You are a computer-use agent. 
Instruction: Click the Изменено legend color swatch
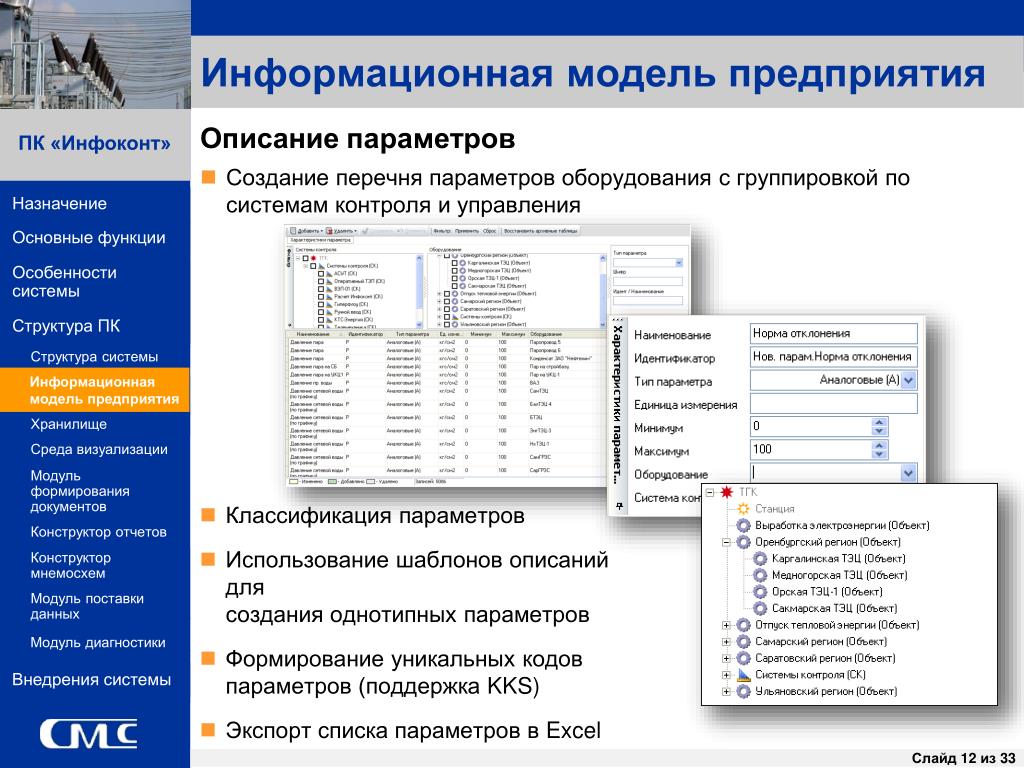point(293,481)
